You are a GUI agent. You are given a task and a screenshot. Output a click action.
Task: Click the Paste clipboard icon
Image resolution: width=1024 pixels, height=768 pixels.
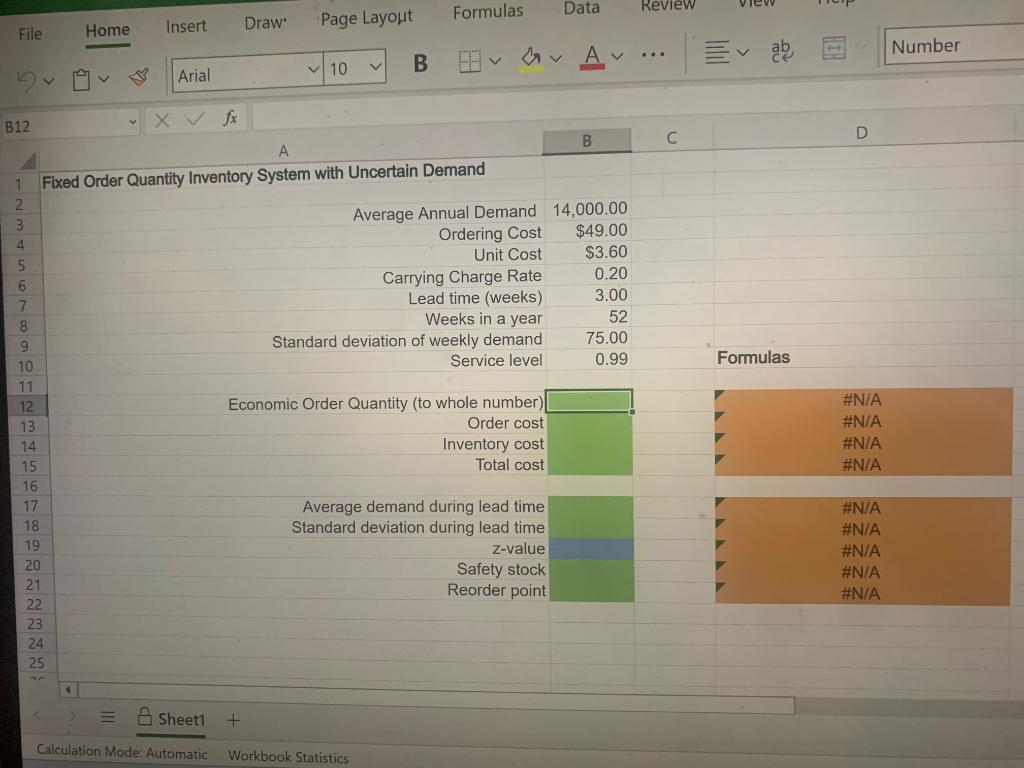pyautogui.click(x=81, y=80)
